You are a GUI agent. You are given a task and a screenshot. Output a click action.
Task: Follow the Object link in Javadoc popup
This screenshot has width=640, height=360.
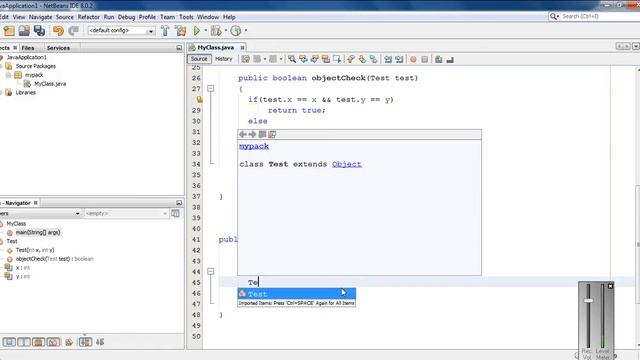point(347,164)
